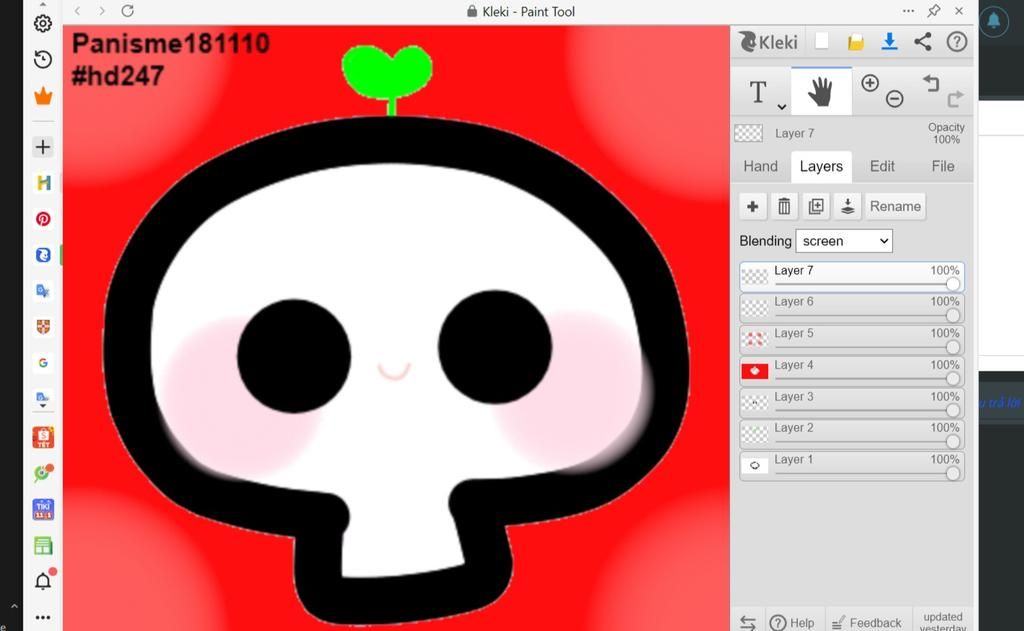The height and width of the screenshot is (631, 1024).
Task: Click Layer 7 opacity slider handle
Action: tap(953, 284)
